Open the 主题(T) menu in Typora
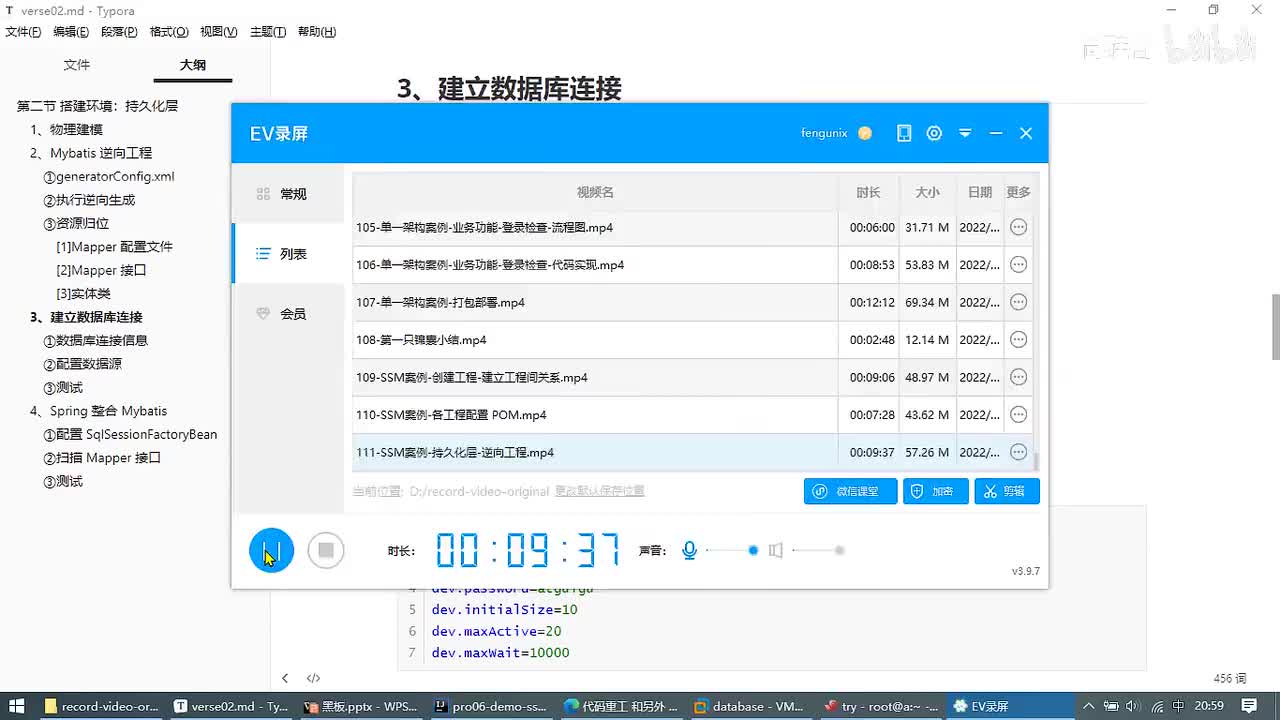Screen dimensions: 1280x720 268,32
